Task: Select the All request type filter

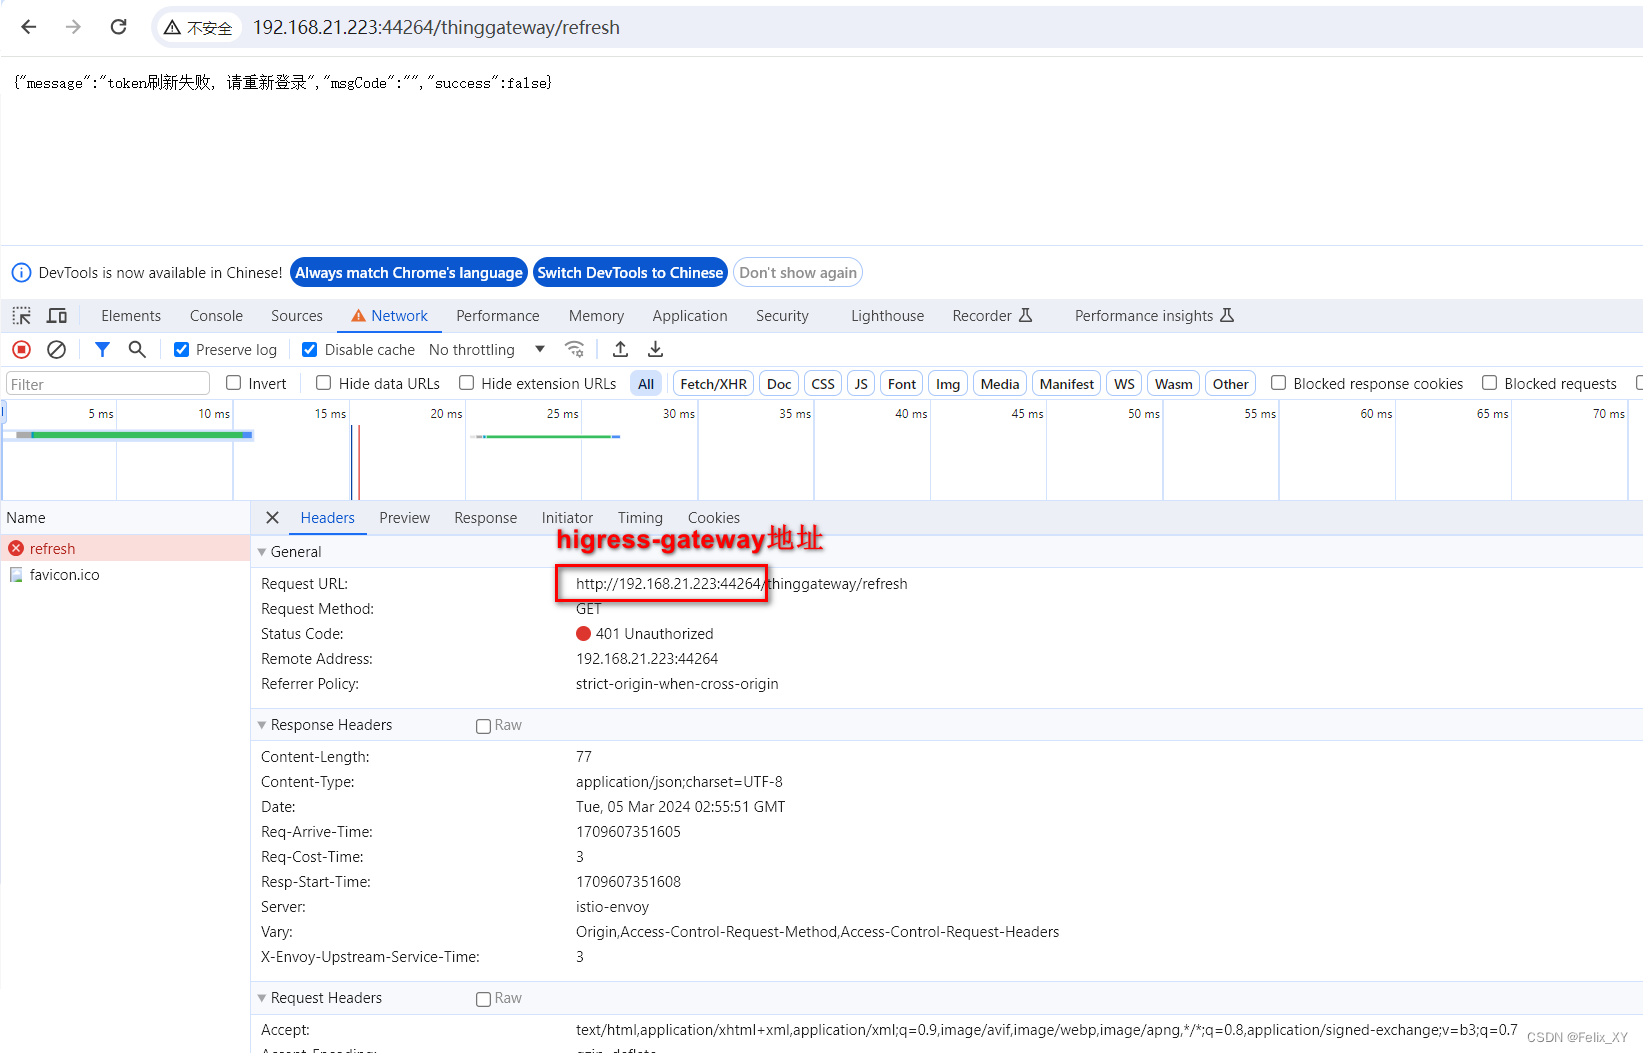Action: 646,384
